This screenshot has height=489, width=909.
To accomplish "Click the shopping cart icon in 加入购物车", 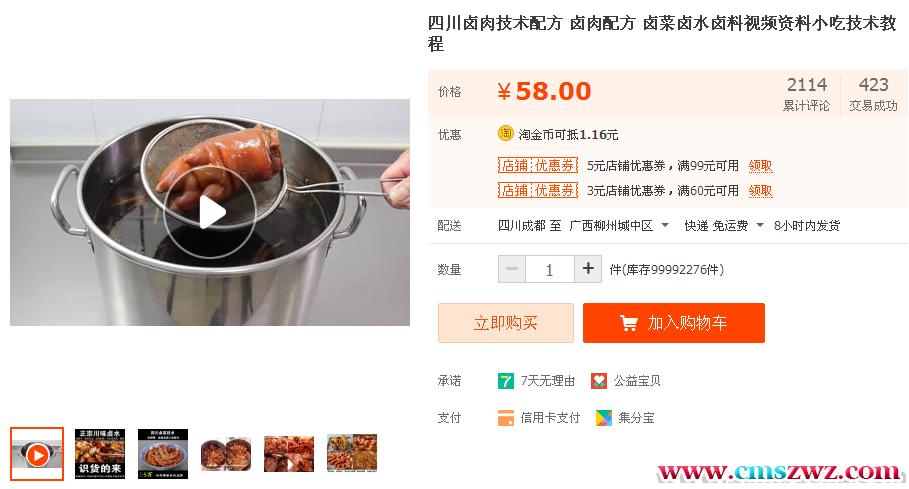I will coord(628,323).
